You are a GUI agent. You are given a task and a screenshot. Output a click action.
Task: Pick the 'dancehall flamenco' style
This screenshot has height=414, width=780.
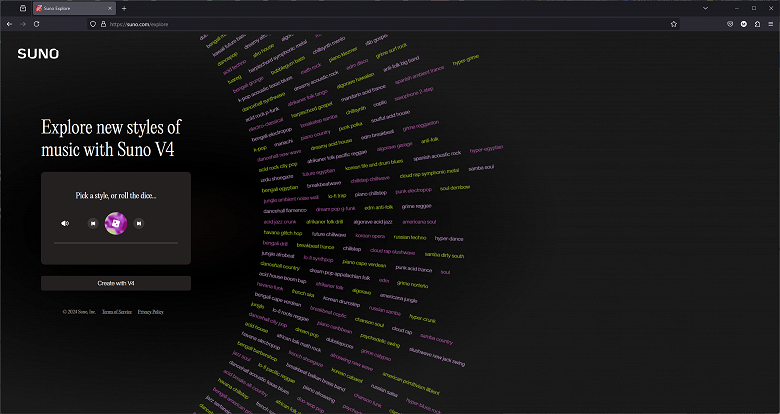click(x=285, y=210)
